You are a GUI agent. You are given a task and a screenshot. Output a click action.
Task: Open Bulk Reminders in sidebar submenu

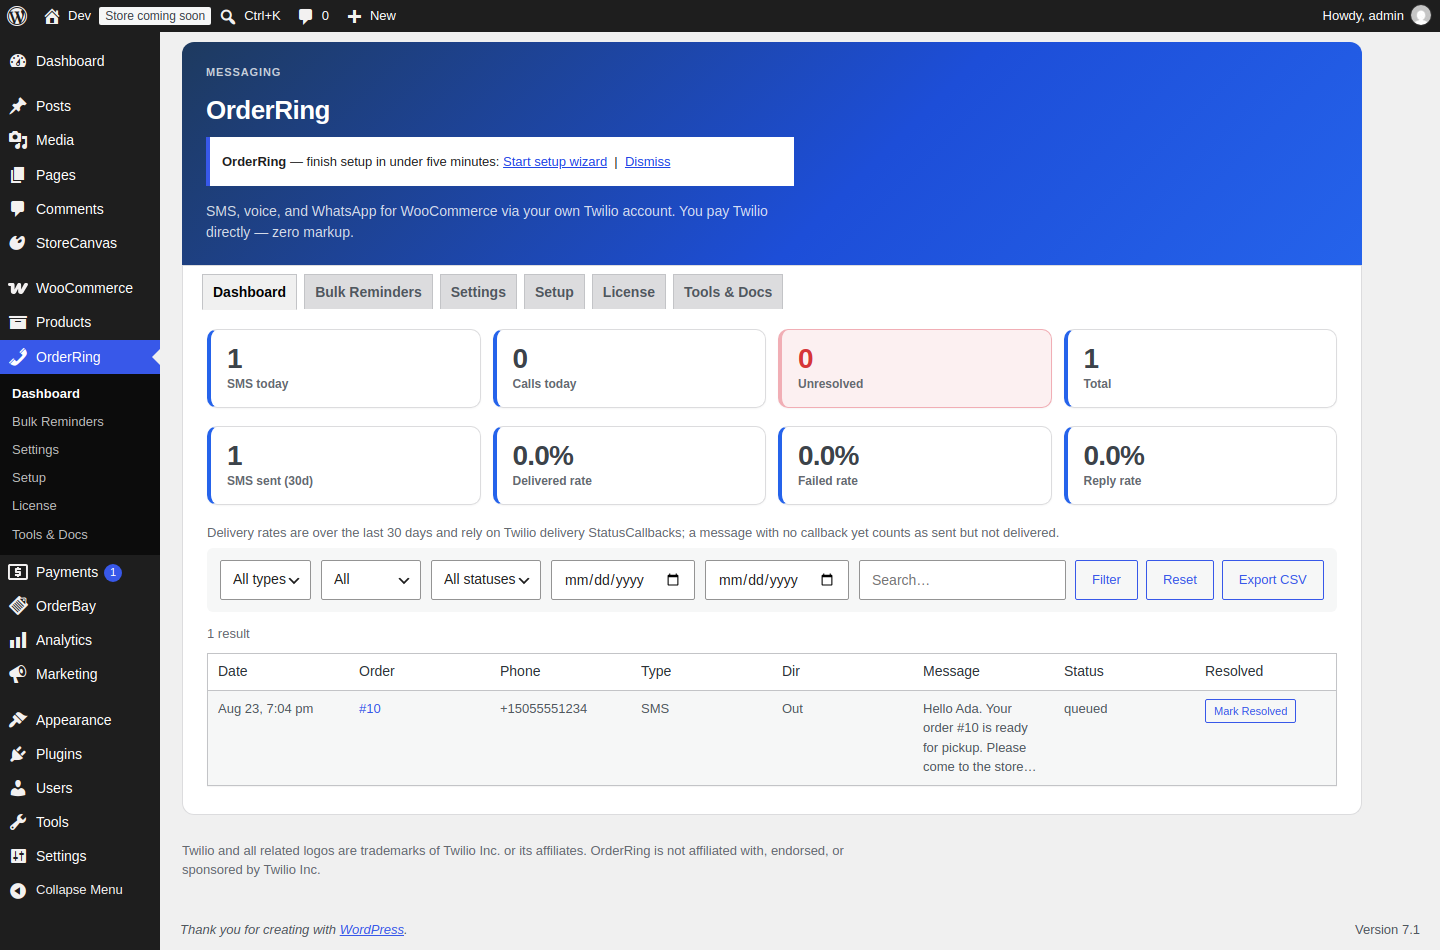click(58, 422)
